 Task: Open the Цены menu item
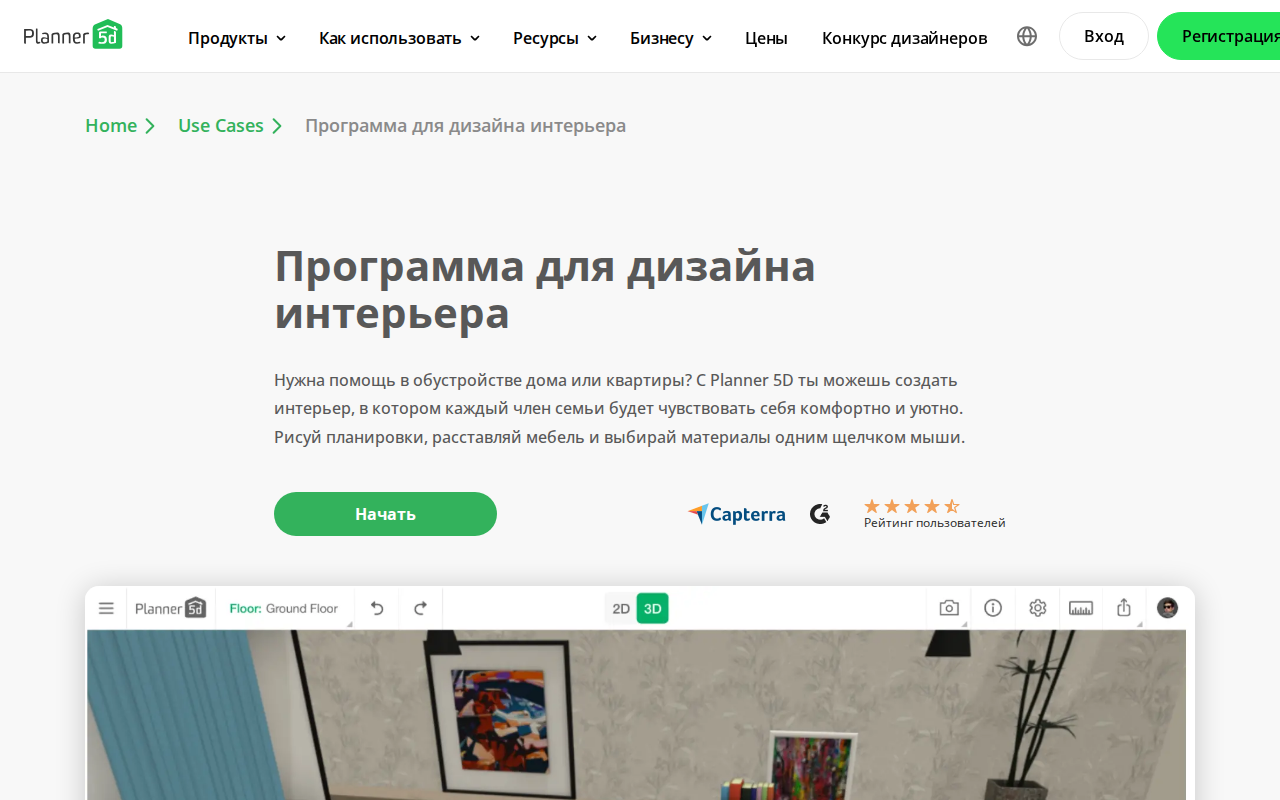point(766,38)
